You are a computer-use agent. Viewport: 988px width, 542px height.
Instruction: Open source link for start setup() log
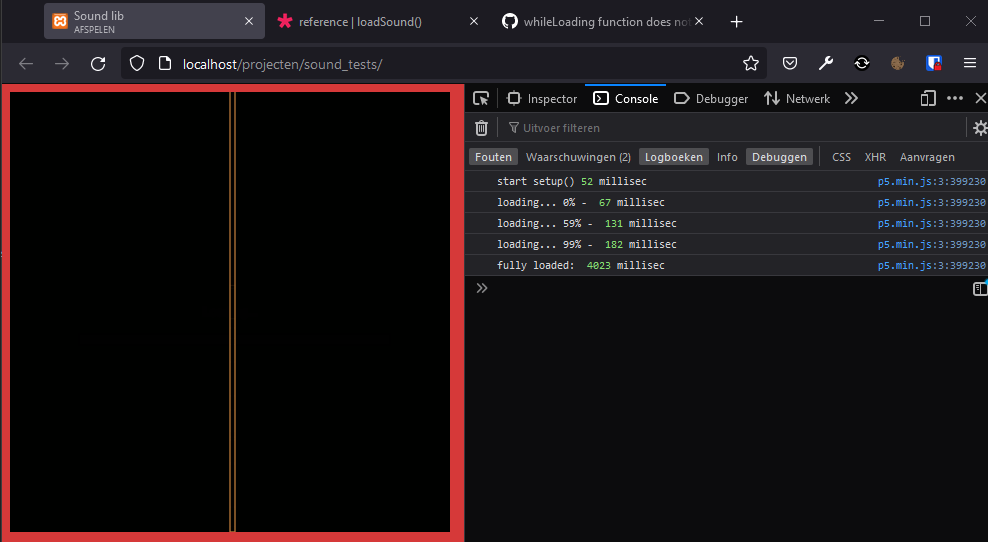coord(931,182)
